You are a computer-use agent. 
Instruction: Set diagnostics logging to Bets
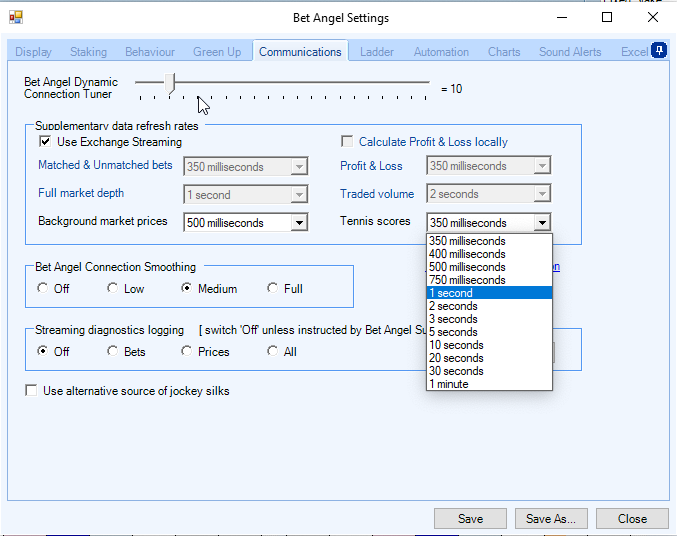pyautogui.click(x=112, y=351)
